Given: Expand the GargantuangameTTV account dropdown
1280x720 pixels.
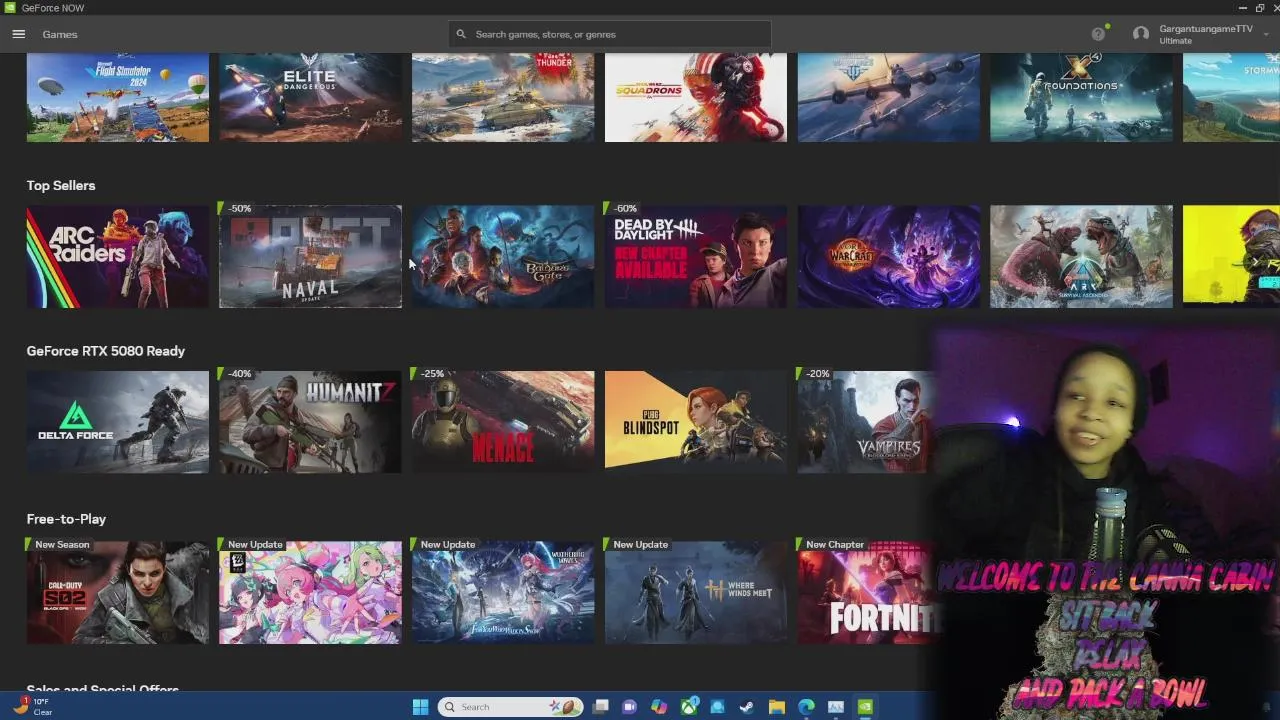Looking at the screenshot, I should 1266,34.
